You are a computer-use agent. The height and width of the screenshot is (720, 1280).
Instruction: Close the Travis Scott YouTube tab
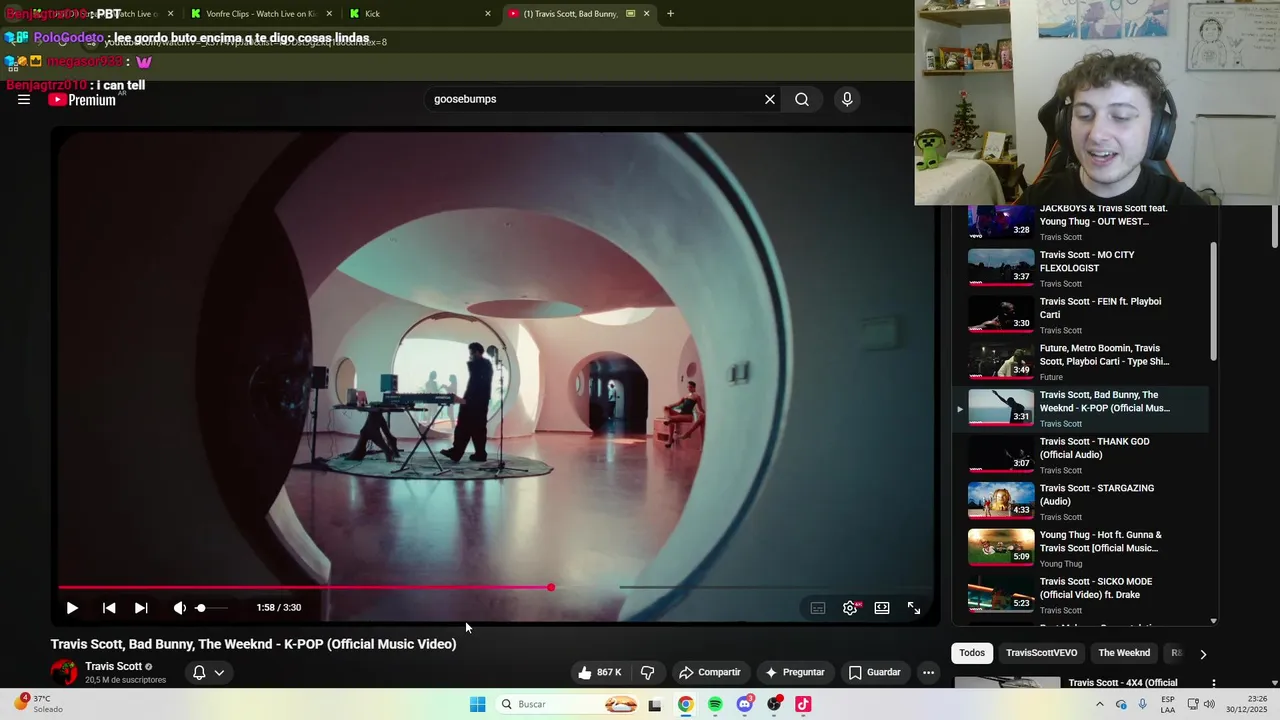click(646, 14)
